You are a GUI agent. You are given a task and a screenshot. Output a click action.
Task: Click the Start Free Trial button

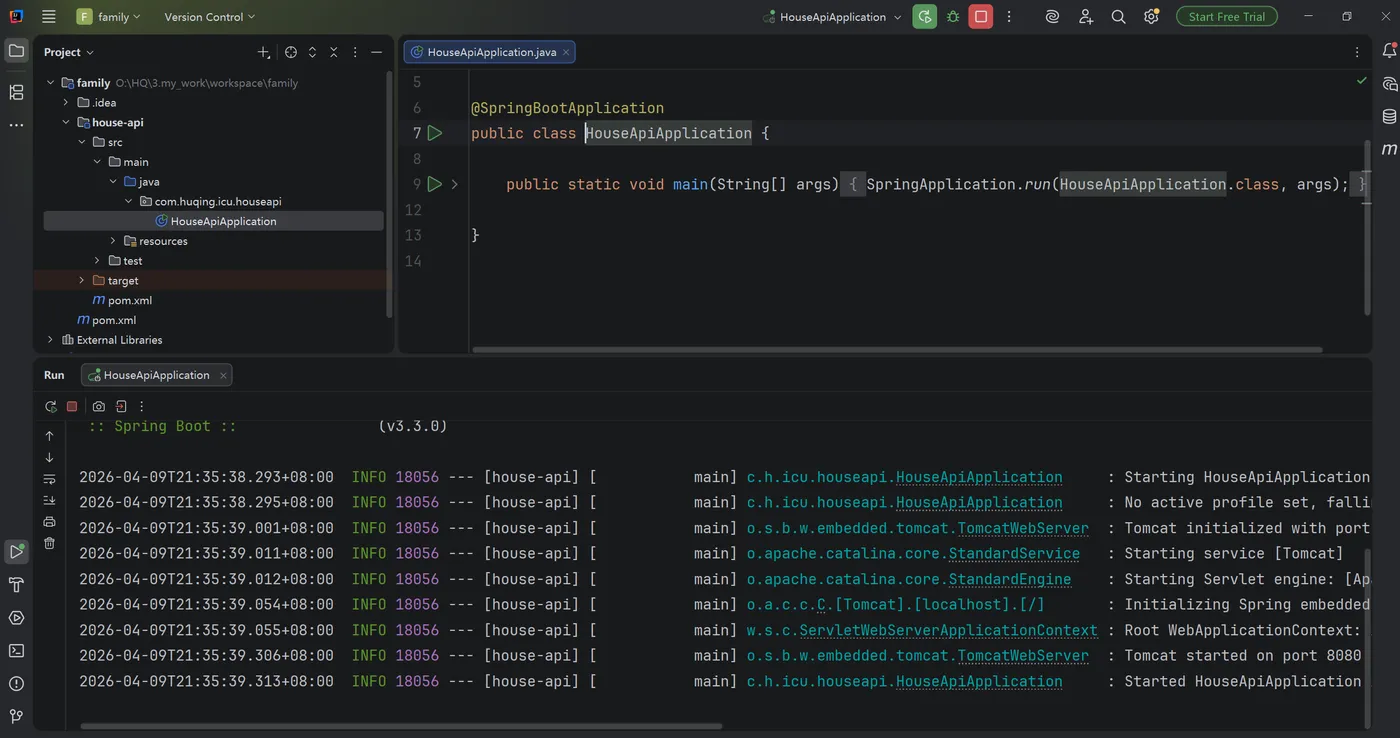tap(1226, 17)
